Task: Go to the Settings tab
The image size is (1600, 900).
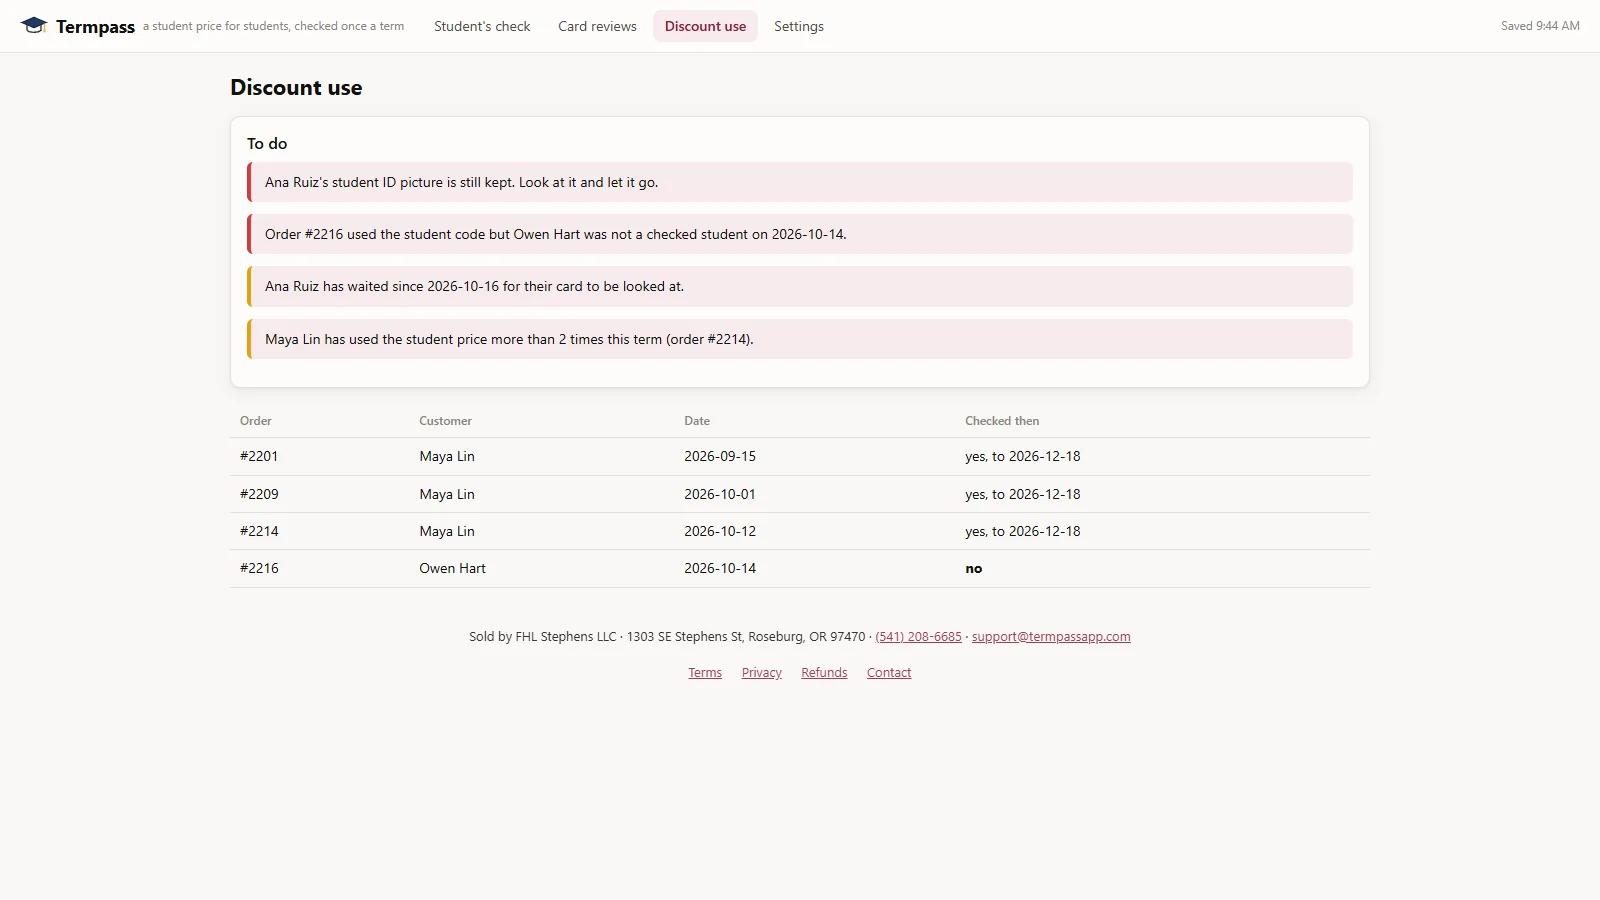Action: (799, 26)
